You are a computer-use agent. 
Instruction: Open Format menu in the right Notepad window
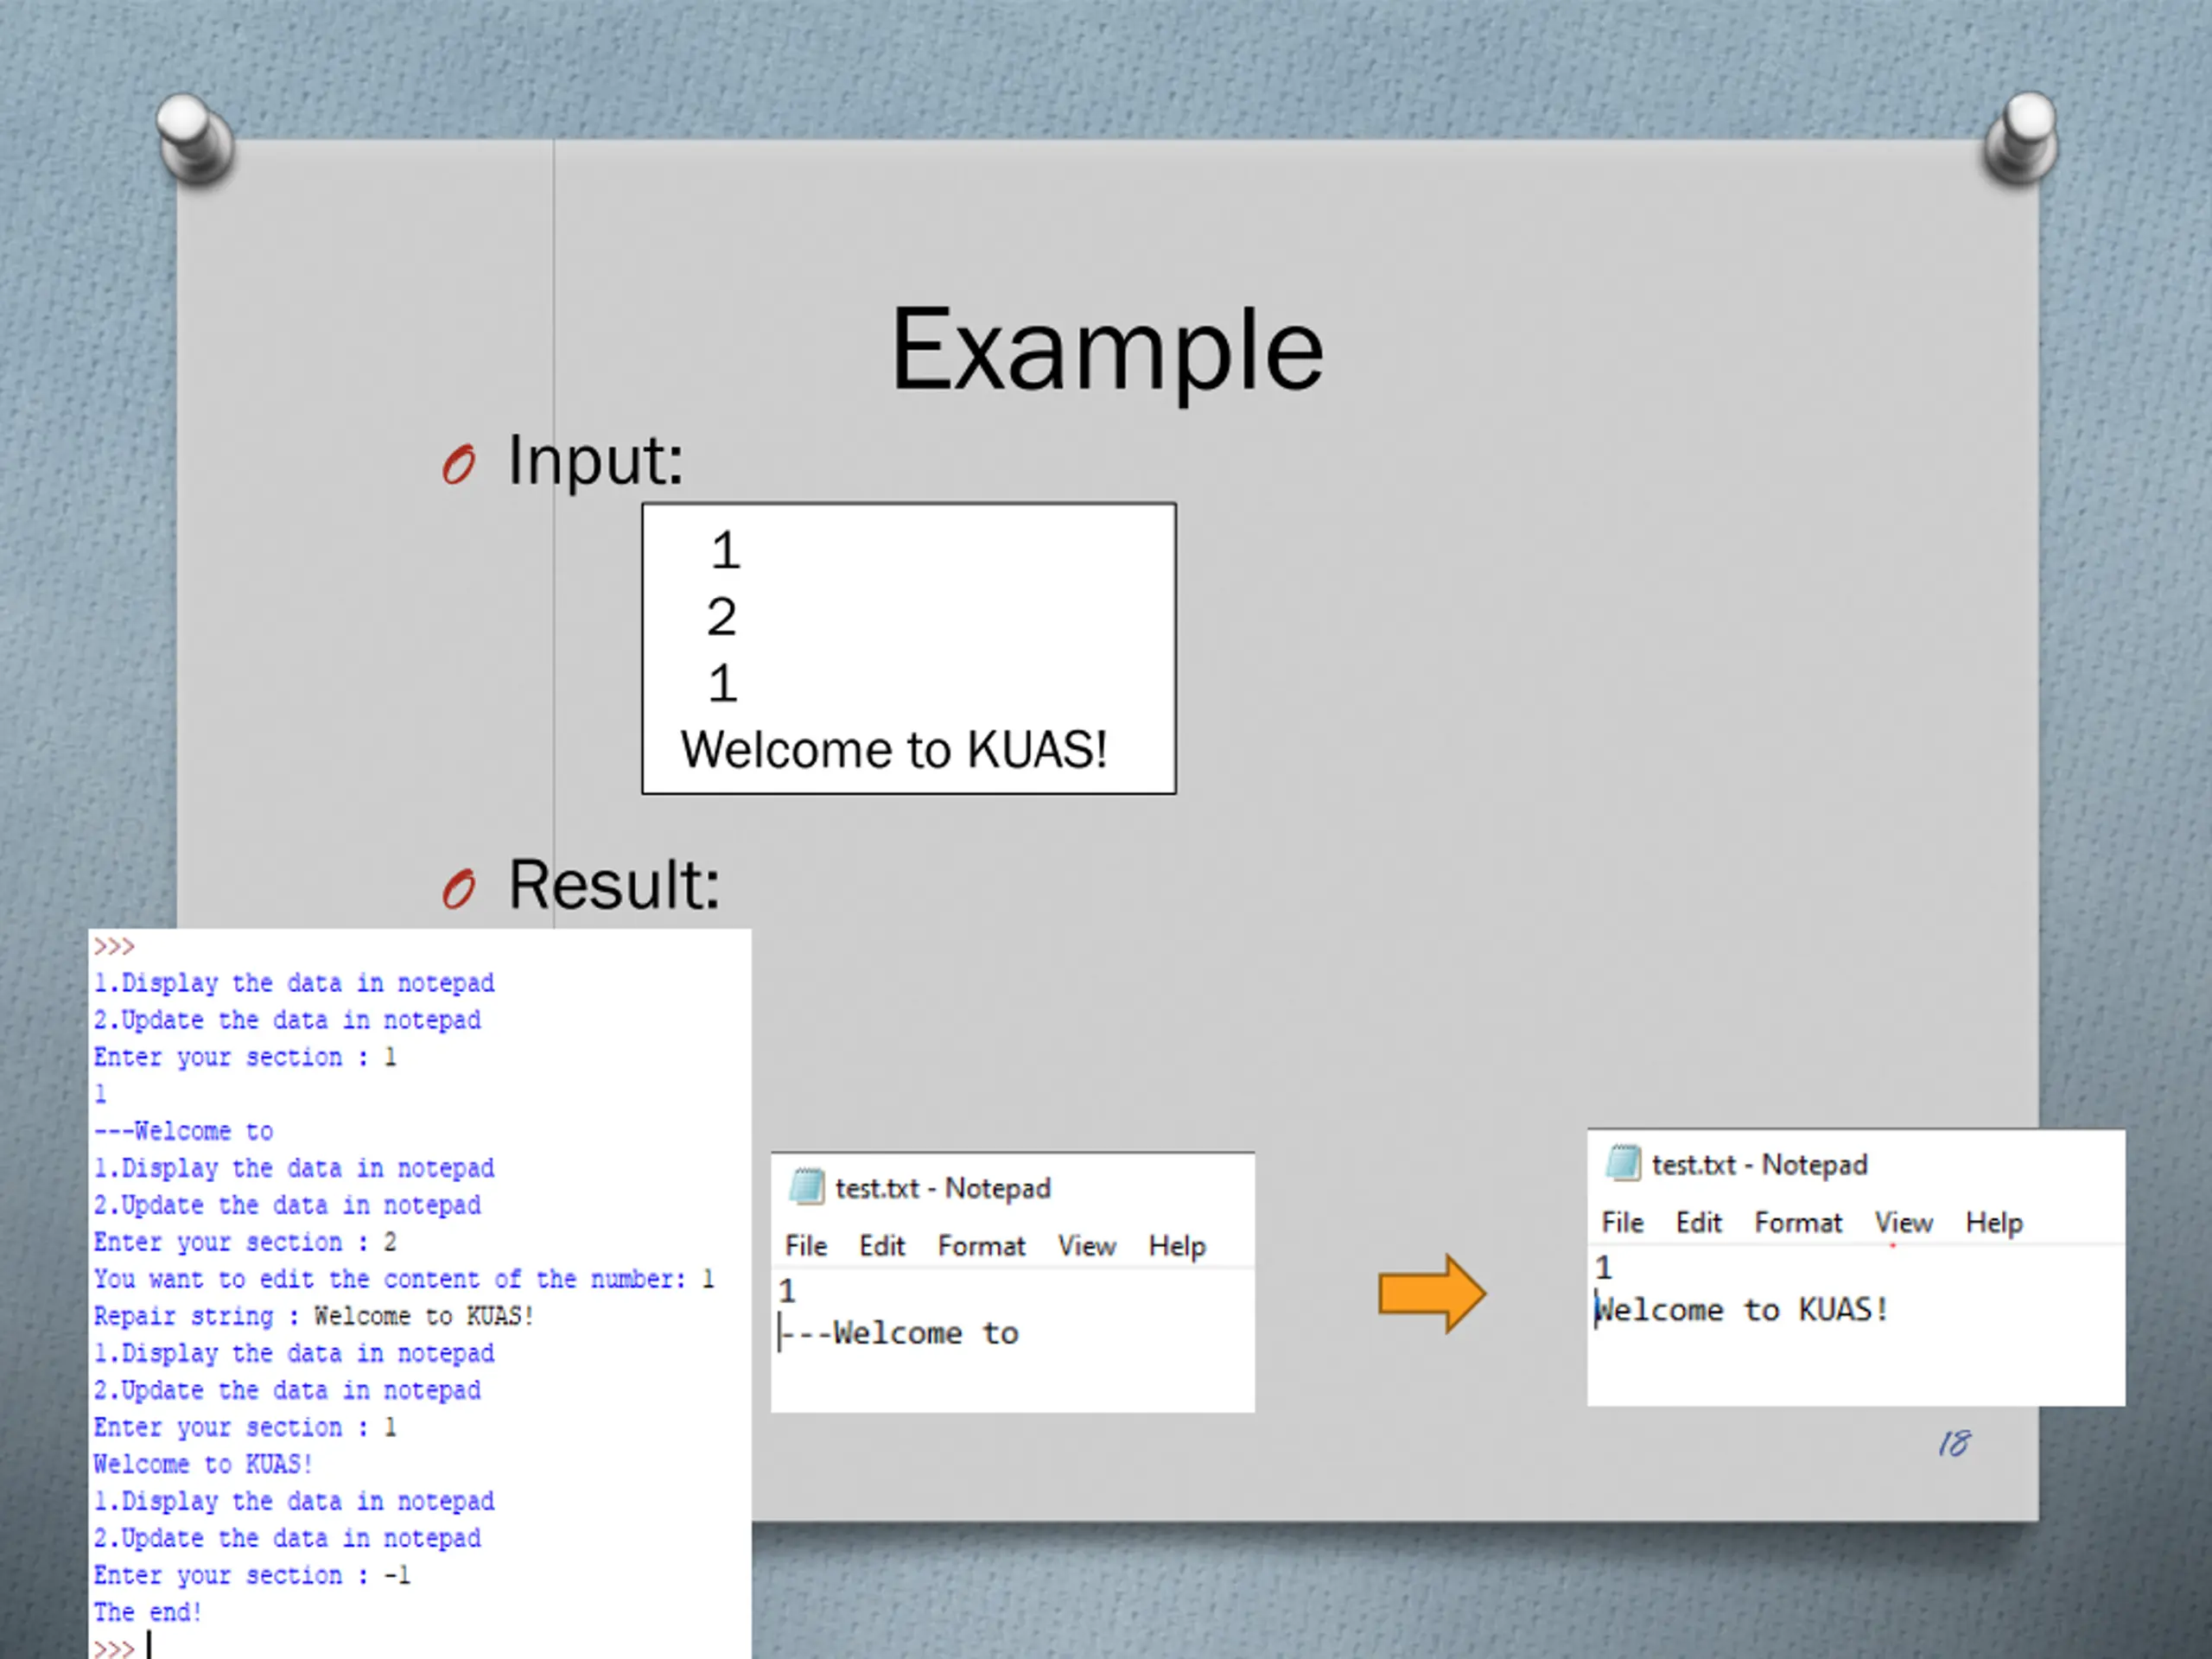(1798, 1222)
